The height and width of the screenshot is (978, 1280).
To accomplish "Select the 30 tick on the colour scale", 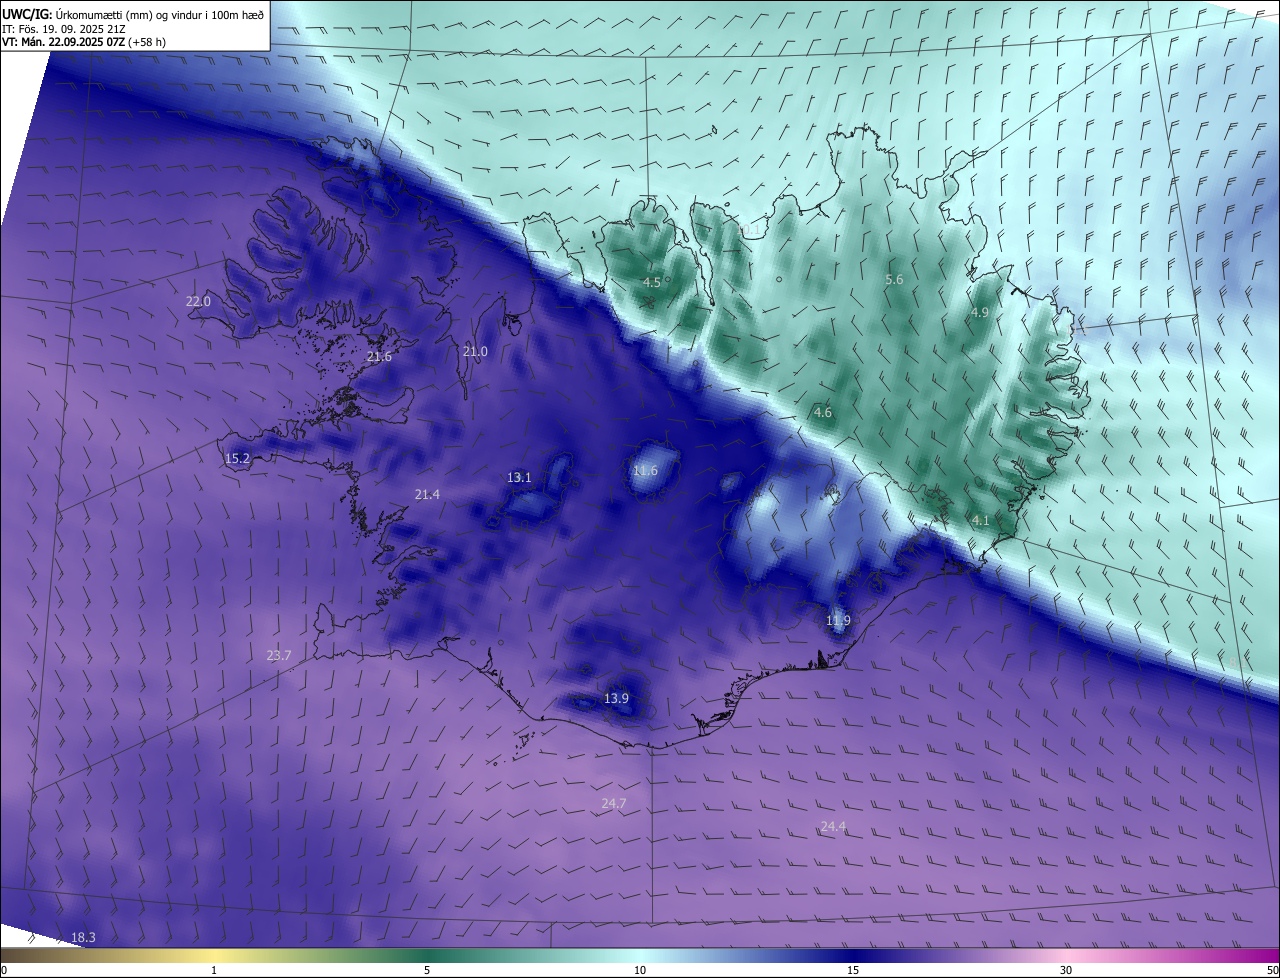I will coord(1066,970).
